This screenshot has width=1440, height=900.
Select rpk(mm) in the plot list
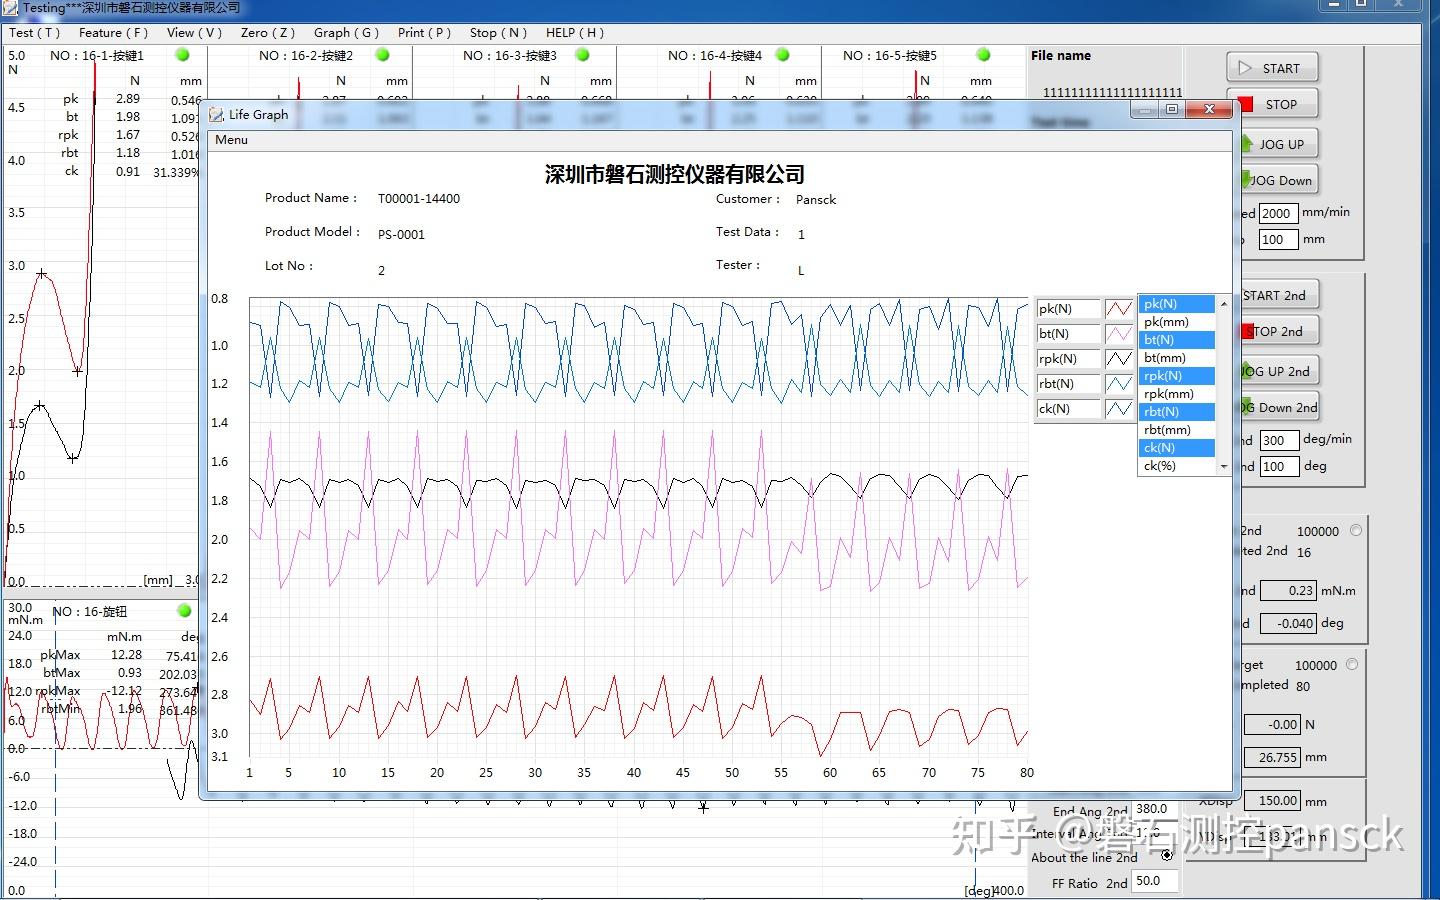click(1177, 394)
